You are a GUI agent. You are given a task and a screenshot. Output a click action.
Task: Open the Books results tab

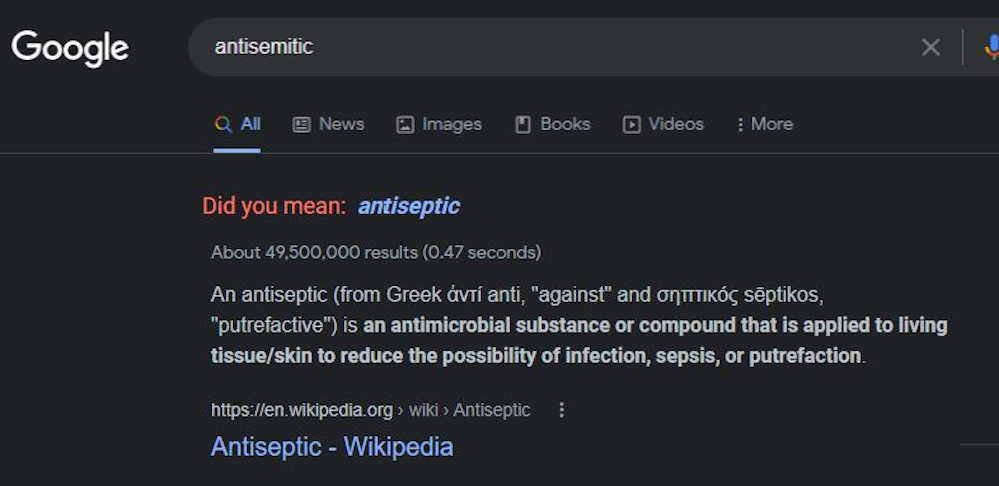tap(553, 124)
